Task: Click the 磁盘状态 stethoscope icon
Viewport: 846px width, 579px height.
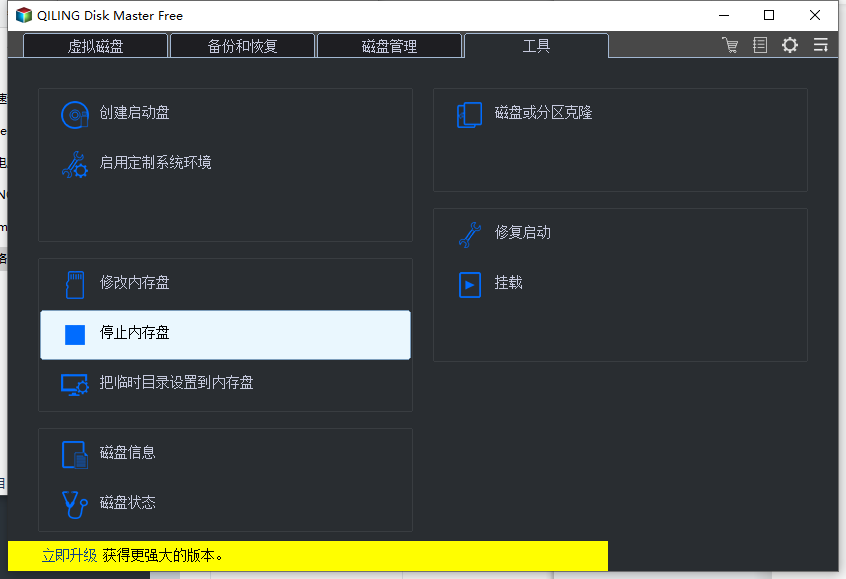Action: [x=74, y=505]
